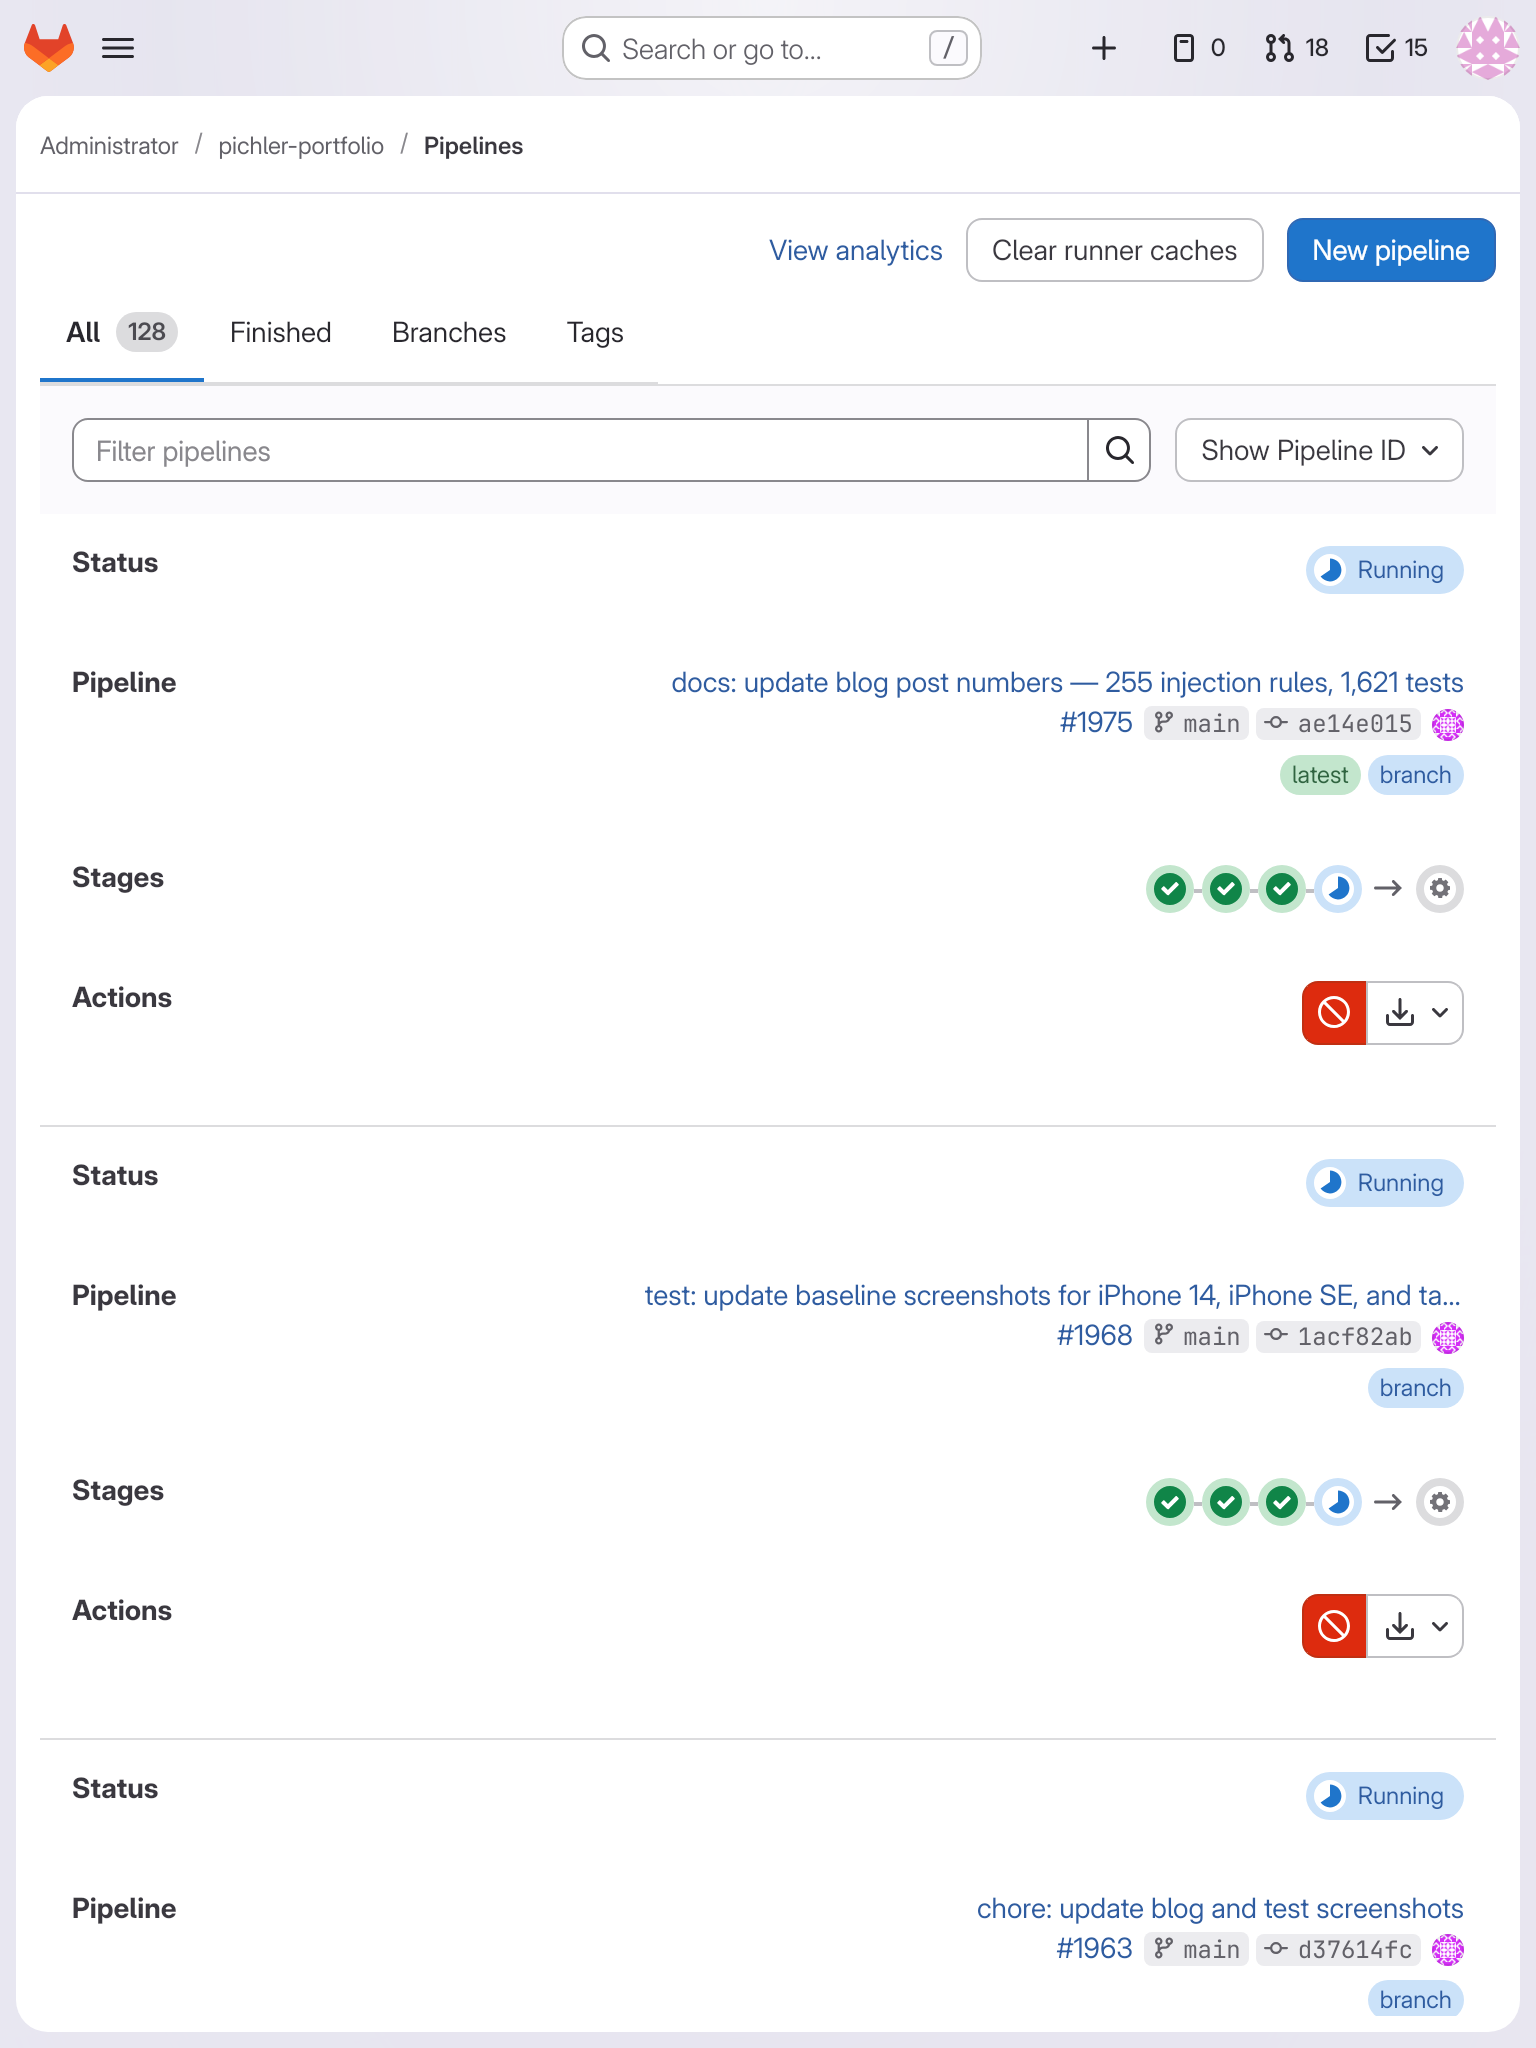Click the New pipeline button
This screenshot has height=2048, width=1536.
pyautogui.click(x=1390, y=250)
